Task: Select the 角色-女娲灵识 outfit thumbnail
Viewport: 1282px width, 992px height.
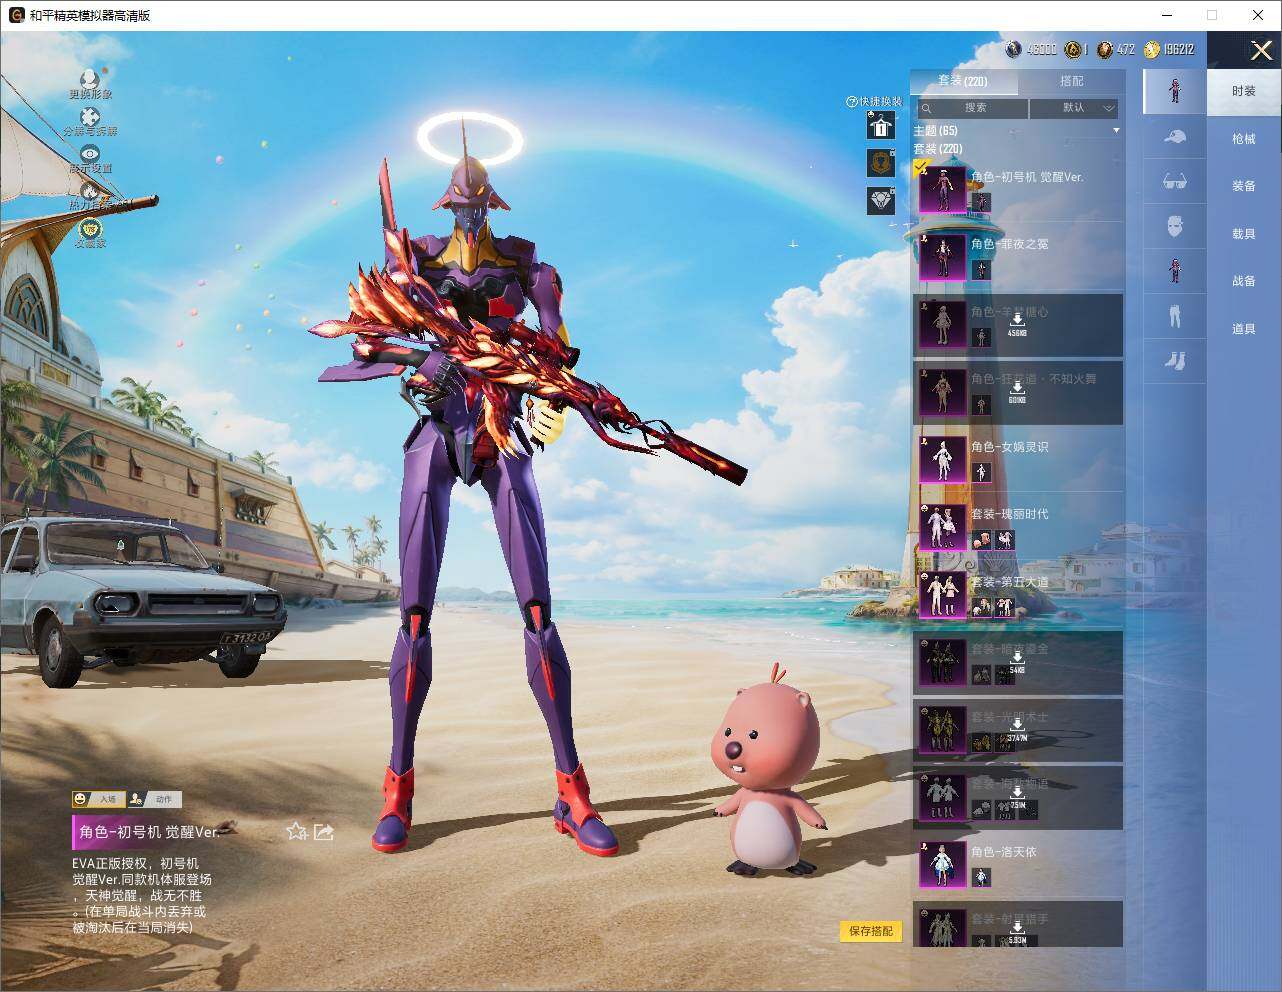Action: point(943,460)
